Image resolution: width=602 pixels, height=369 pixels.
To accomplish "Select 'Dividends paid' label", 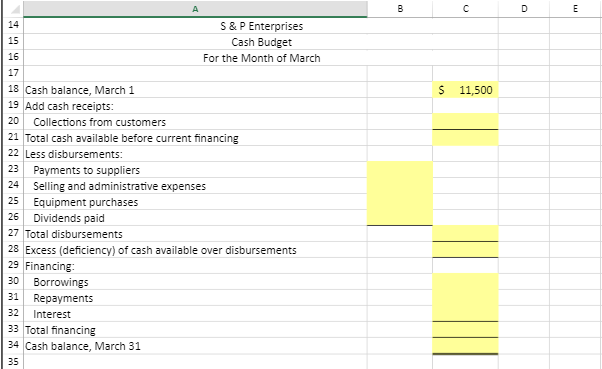I will click(x=69, y=218).
